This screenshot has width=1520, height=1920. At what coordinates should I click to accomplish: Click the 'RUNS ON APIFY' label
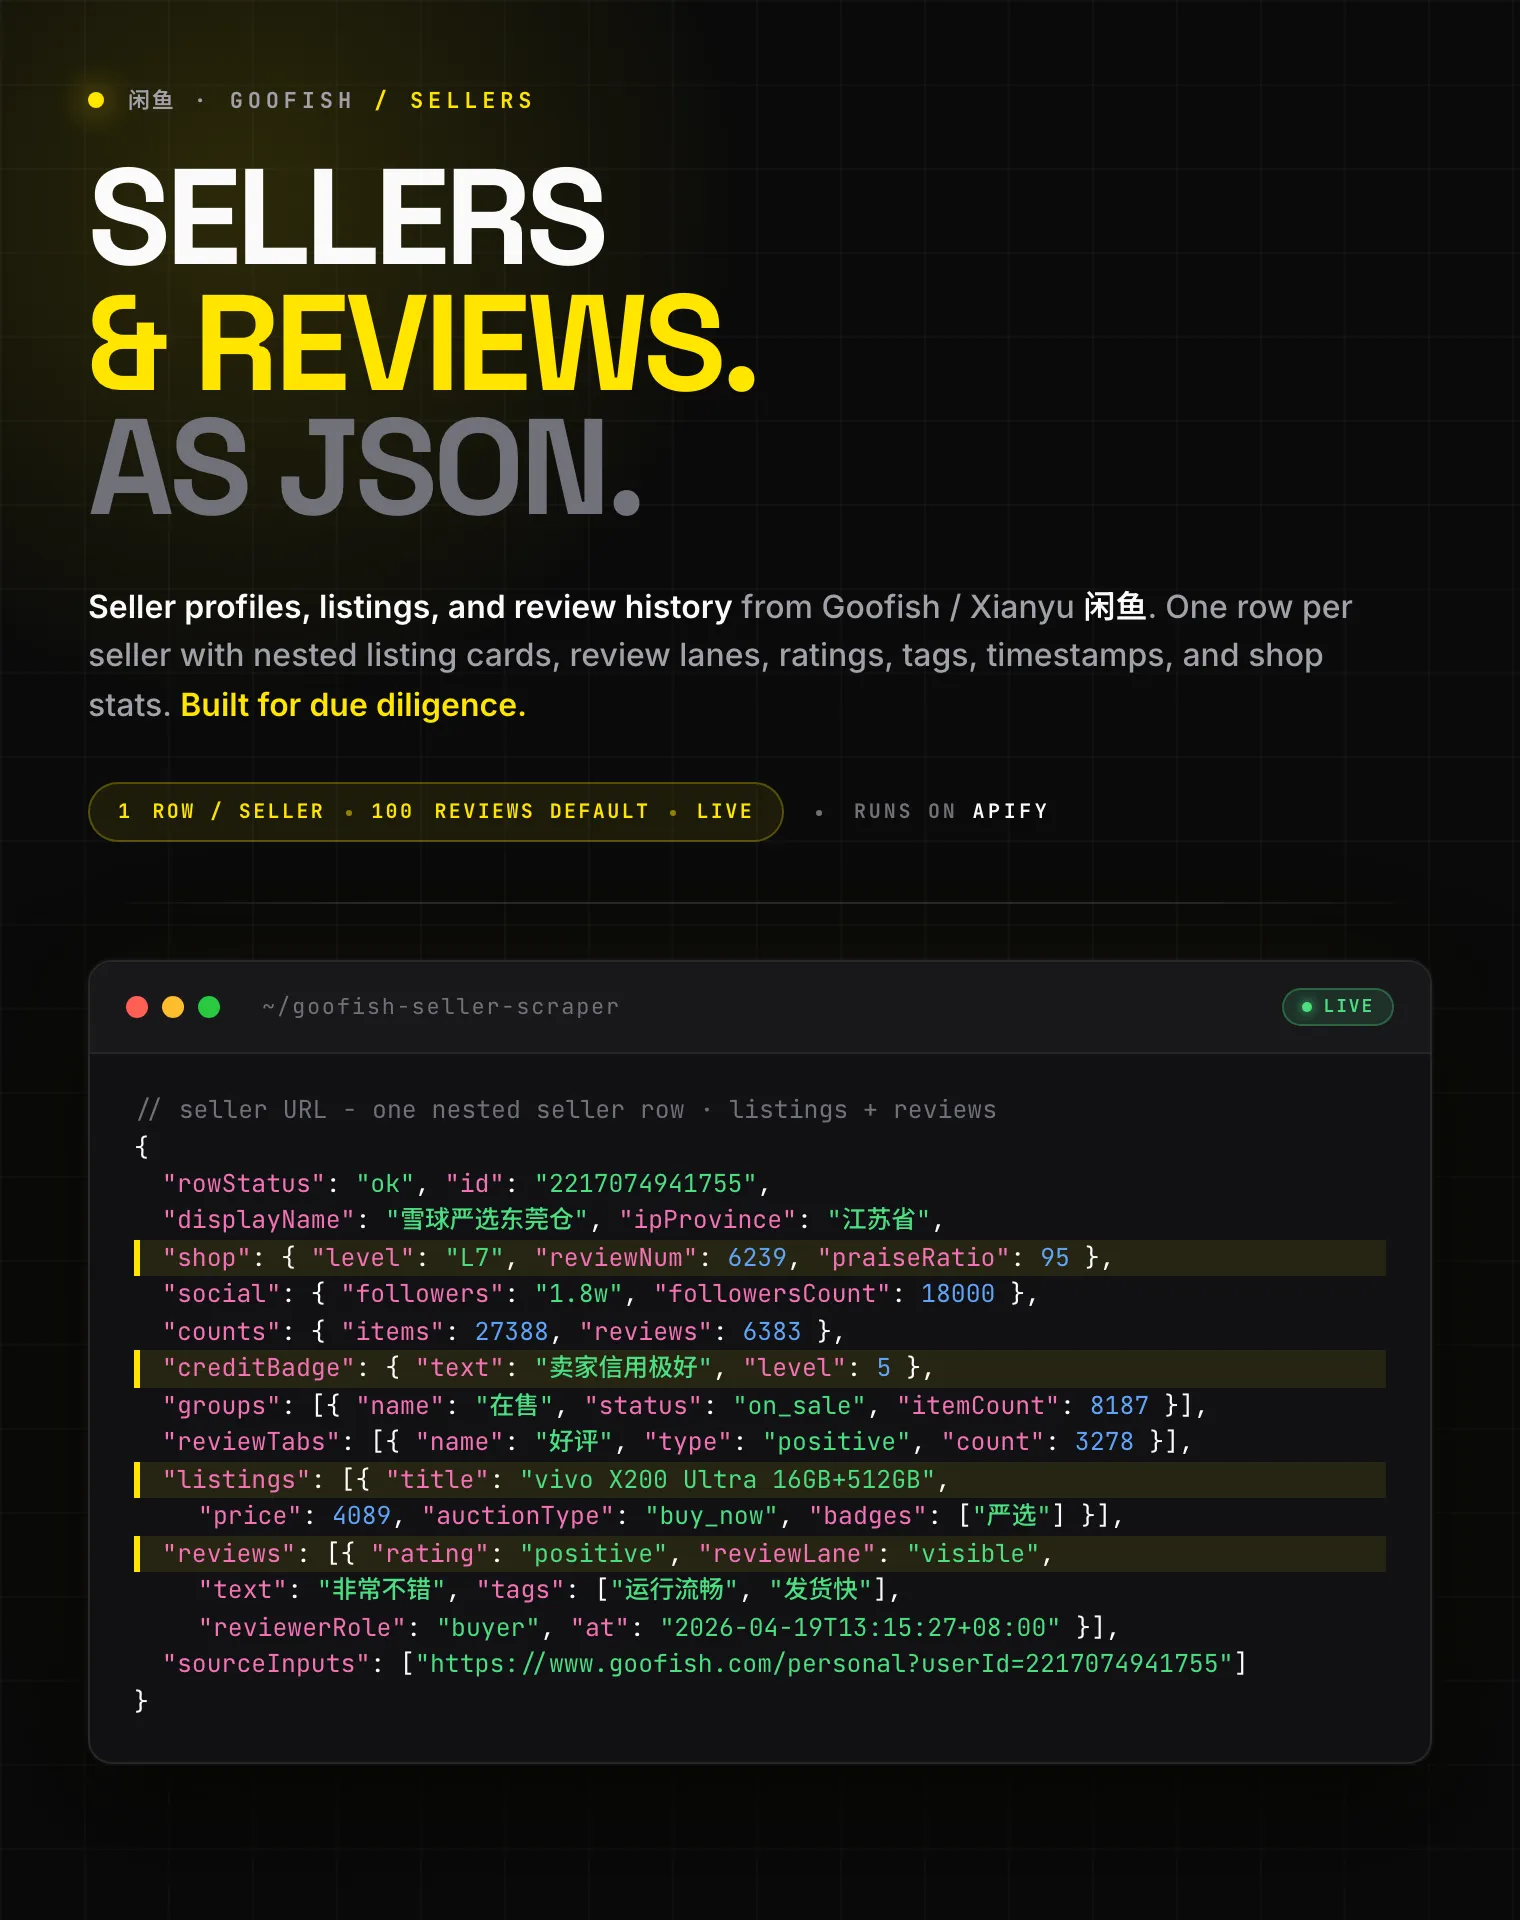click(950, 811)
